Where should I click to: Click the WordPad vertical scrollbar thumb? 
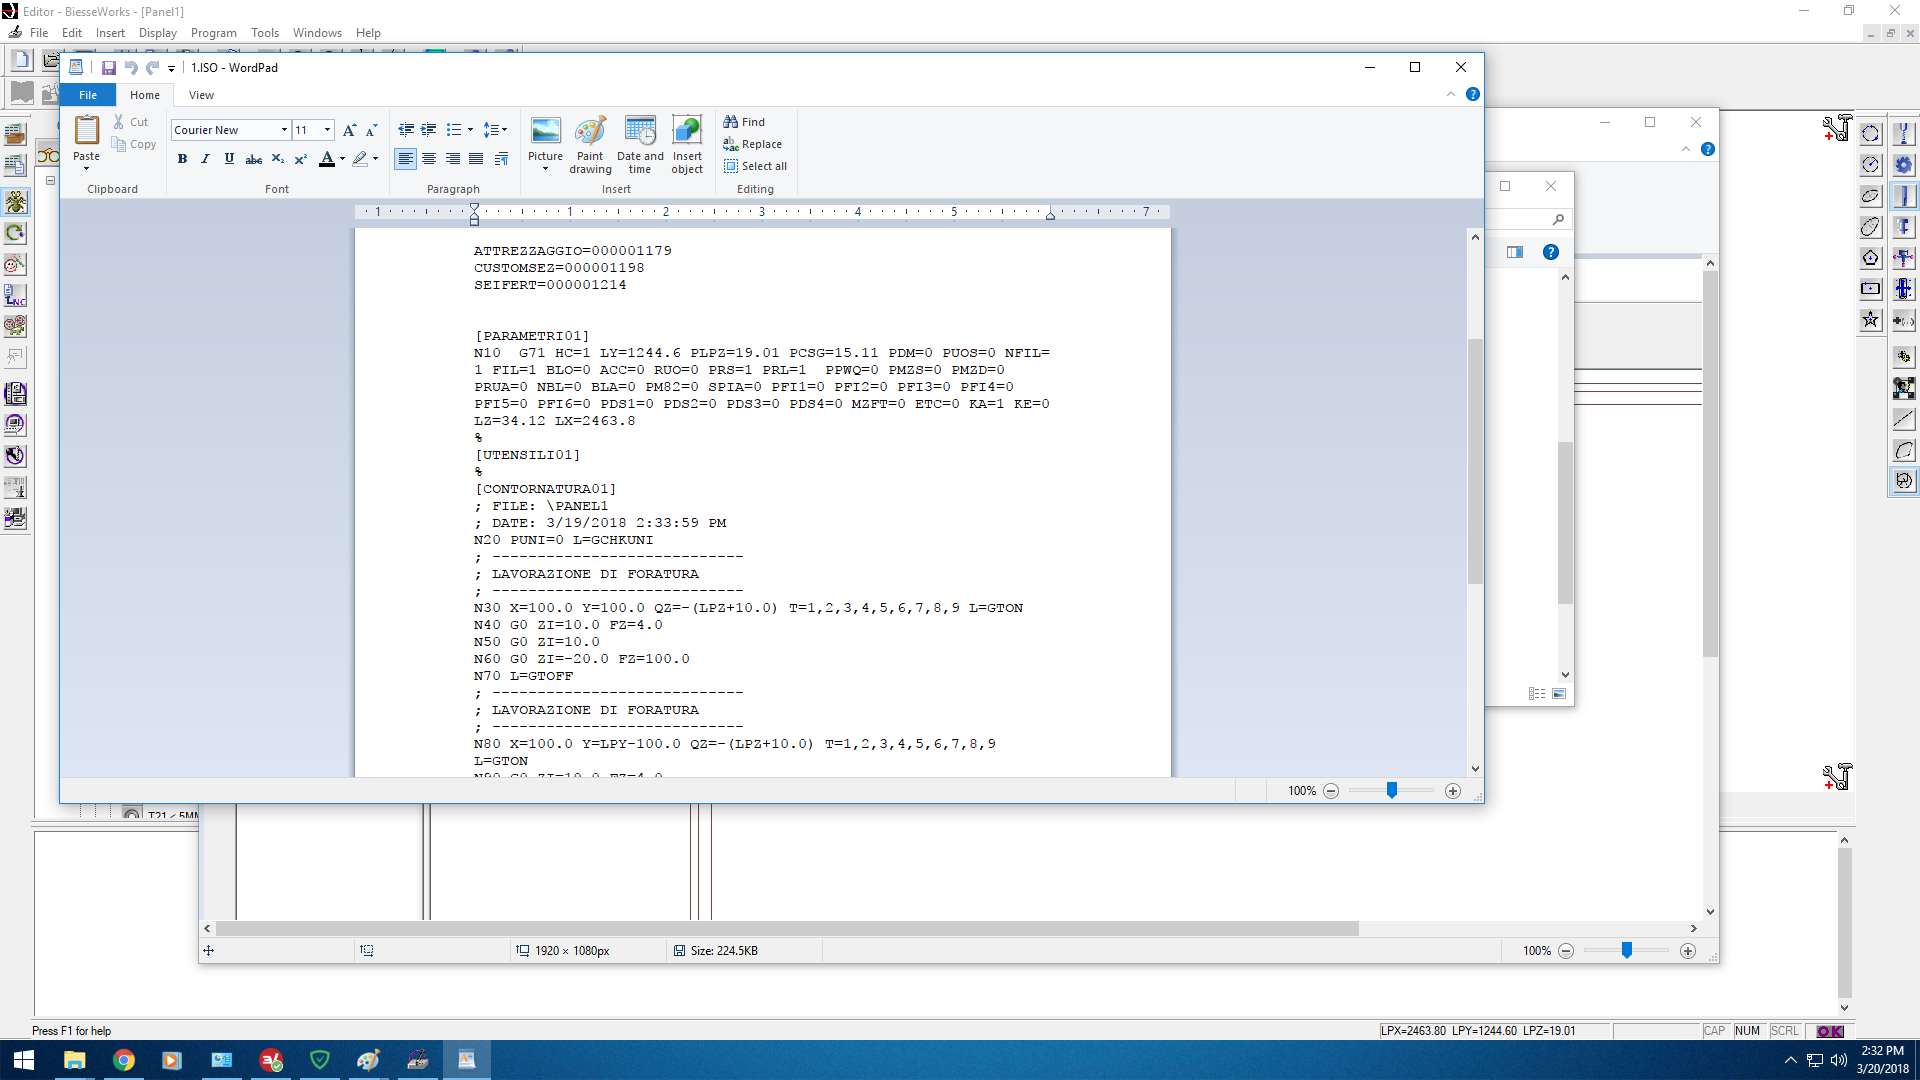click(1475, 461)
